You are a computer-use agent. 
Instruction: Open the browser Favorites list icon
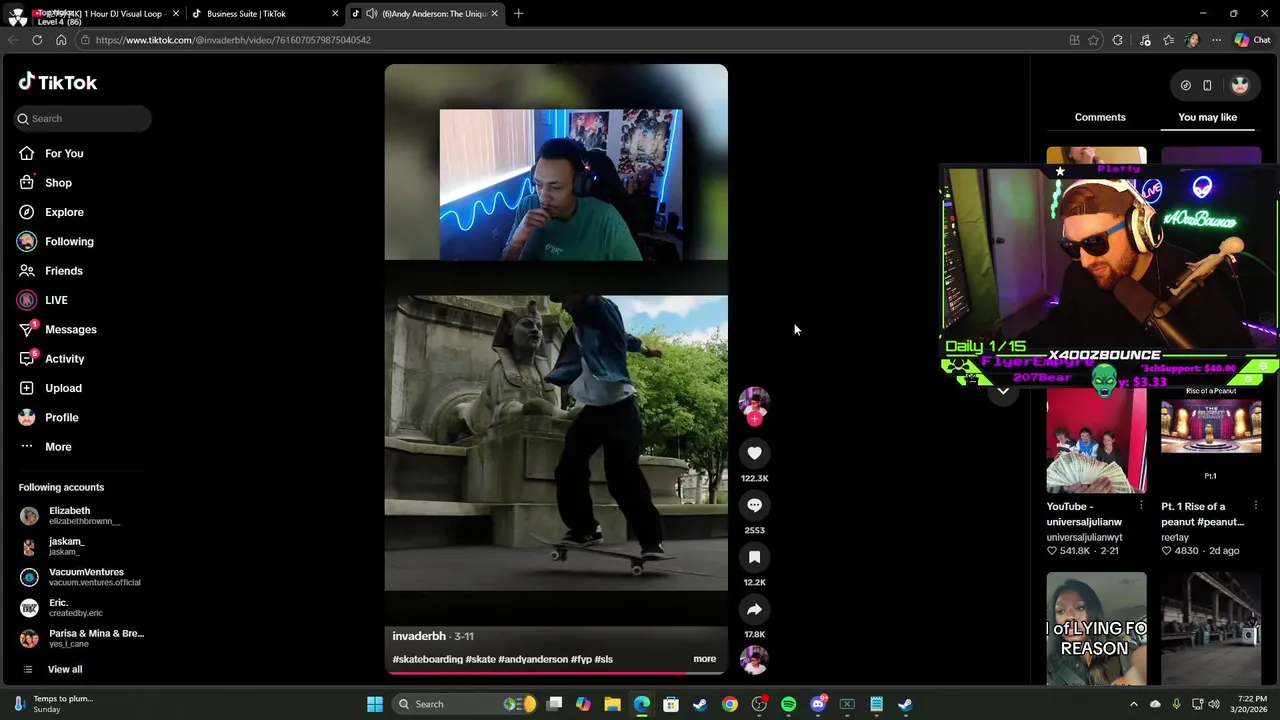click(1168, 40)
